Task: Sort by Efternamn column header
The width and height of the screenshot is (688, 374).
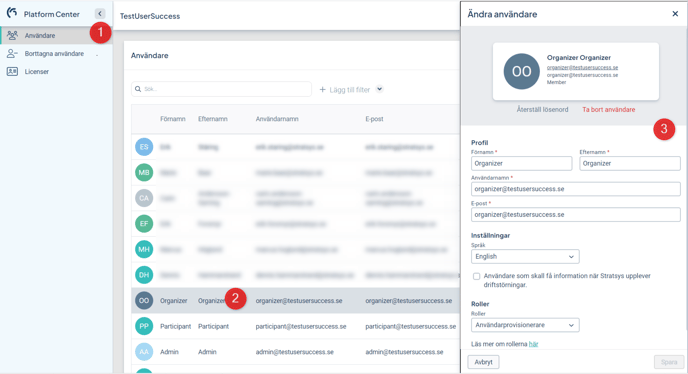Action: (213, 119)
